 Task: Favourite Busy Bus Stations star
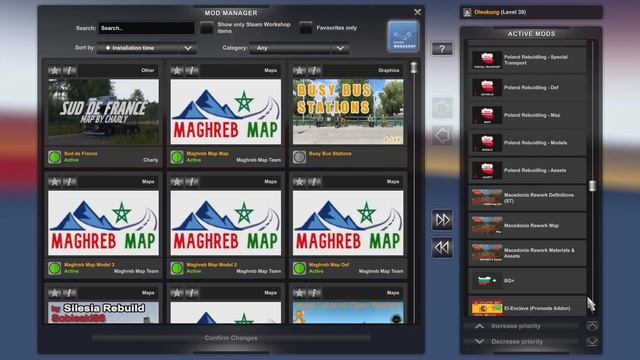[300, 70]
